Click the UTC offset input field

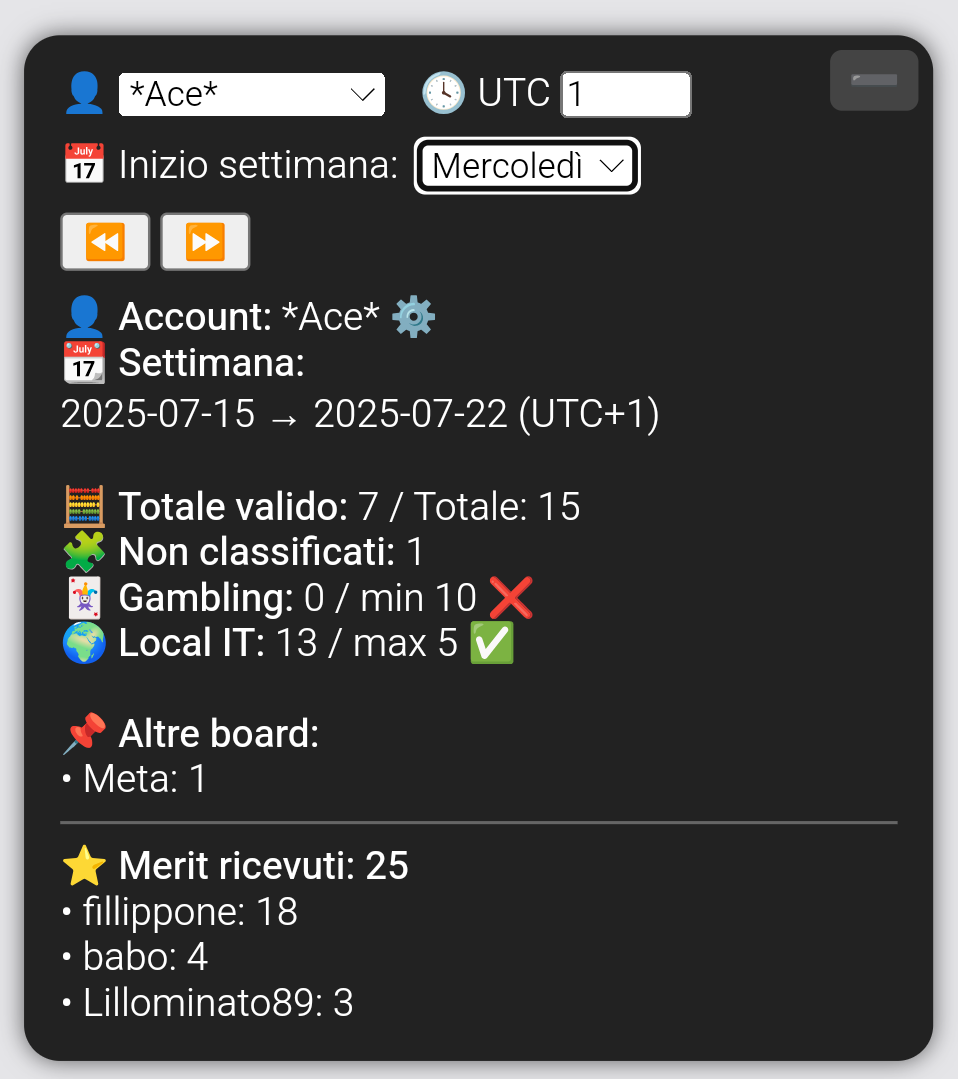click(x=626, y=94)
